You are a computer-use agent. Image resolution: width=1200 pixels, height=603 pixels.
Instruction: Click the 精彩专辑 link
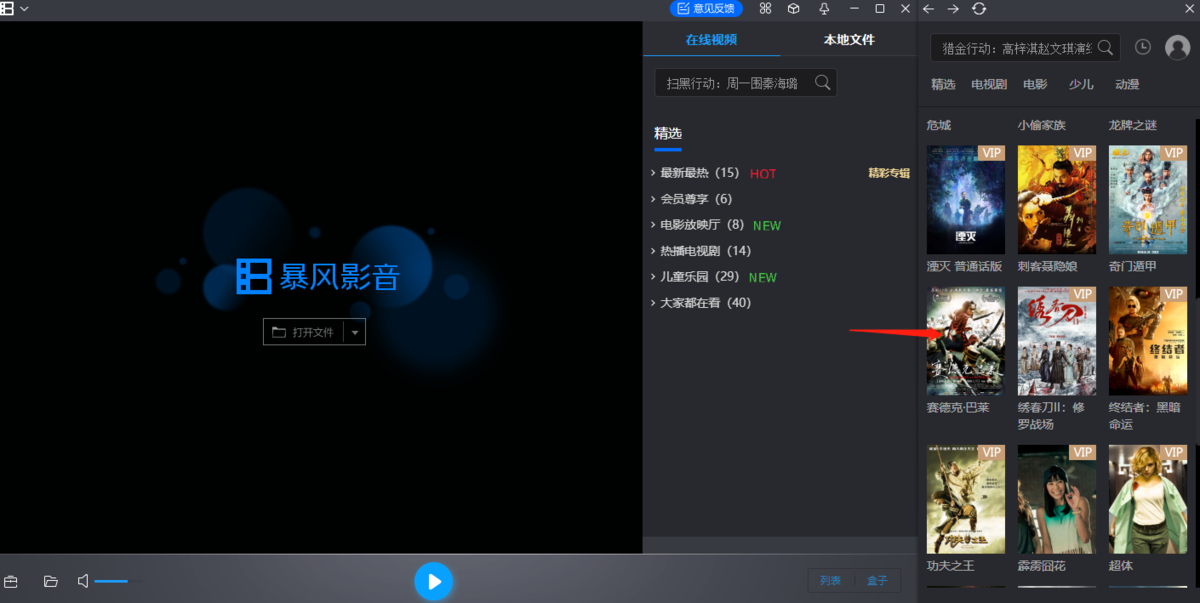889,173
